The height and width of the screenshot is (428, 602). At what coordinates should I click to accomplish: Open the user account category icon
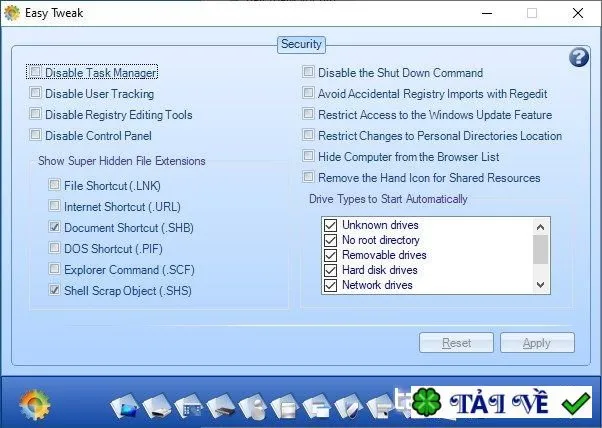pyautogui.click(x=253, y=406)
